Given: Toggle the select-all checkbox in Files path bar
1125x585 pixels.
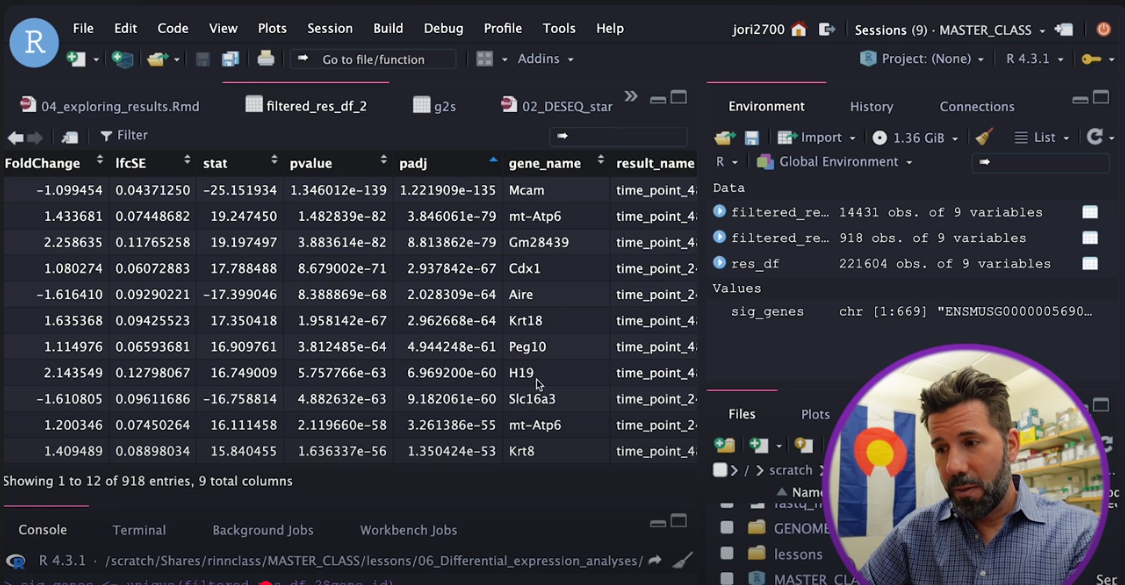Looking at the screenshot, I should 720,470.
